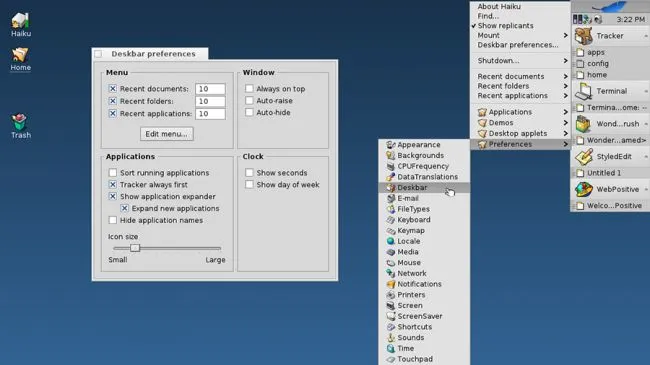Enable Show day of week
Image resolution: width=650 pixels, height=365 pixels.
tap(249, 185)
